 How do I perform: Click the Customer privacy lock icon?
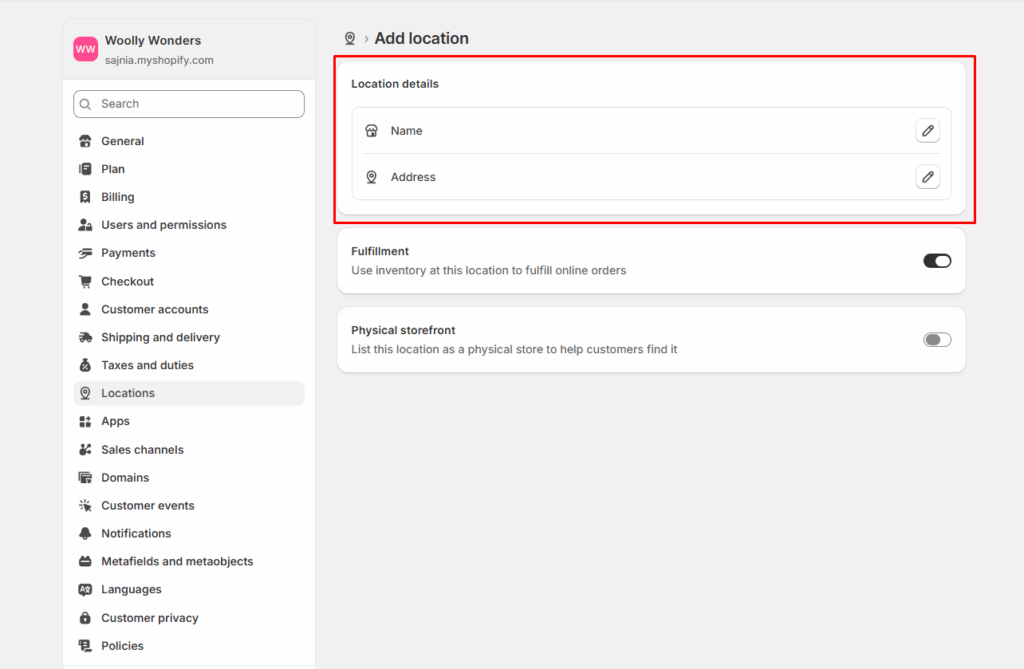pos(85,618)
